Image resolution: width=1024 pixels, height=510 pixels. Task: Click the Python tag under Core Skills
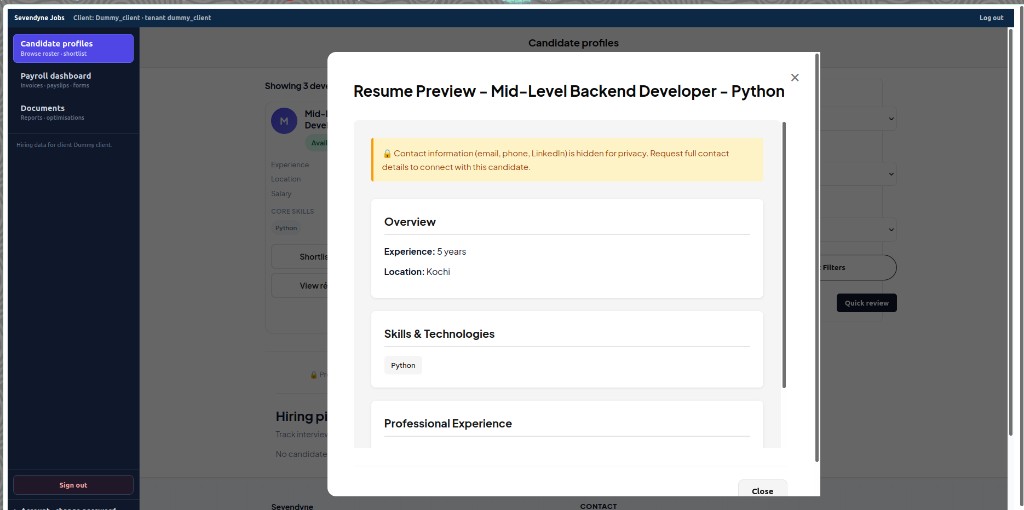[x=286, y=228]
